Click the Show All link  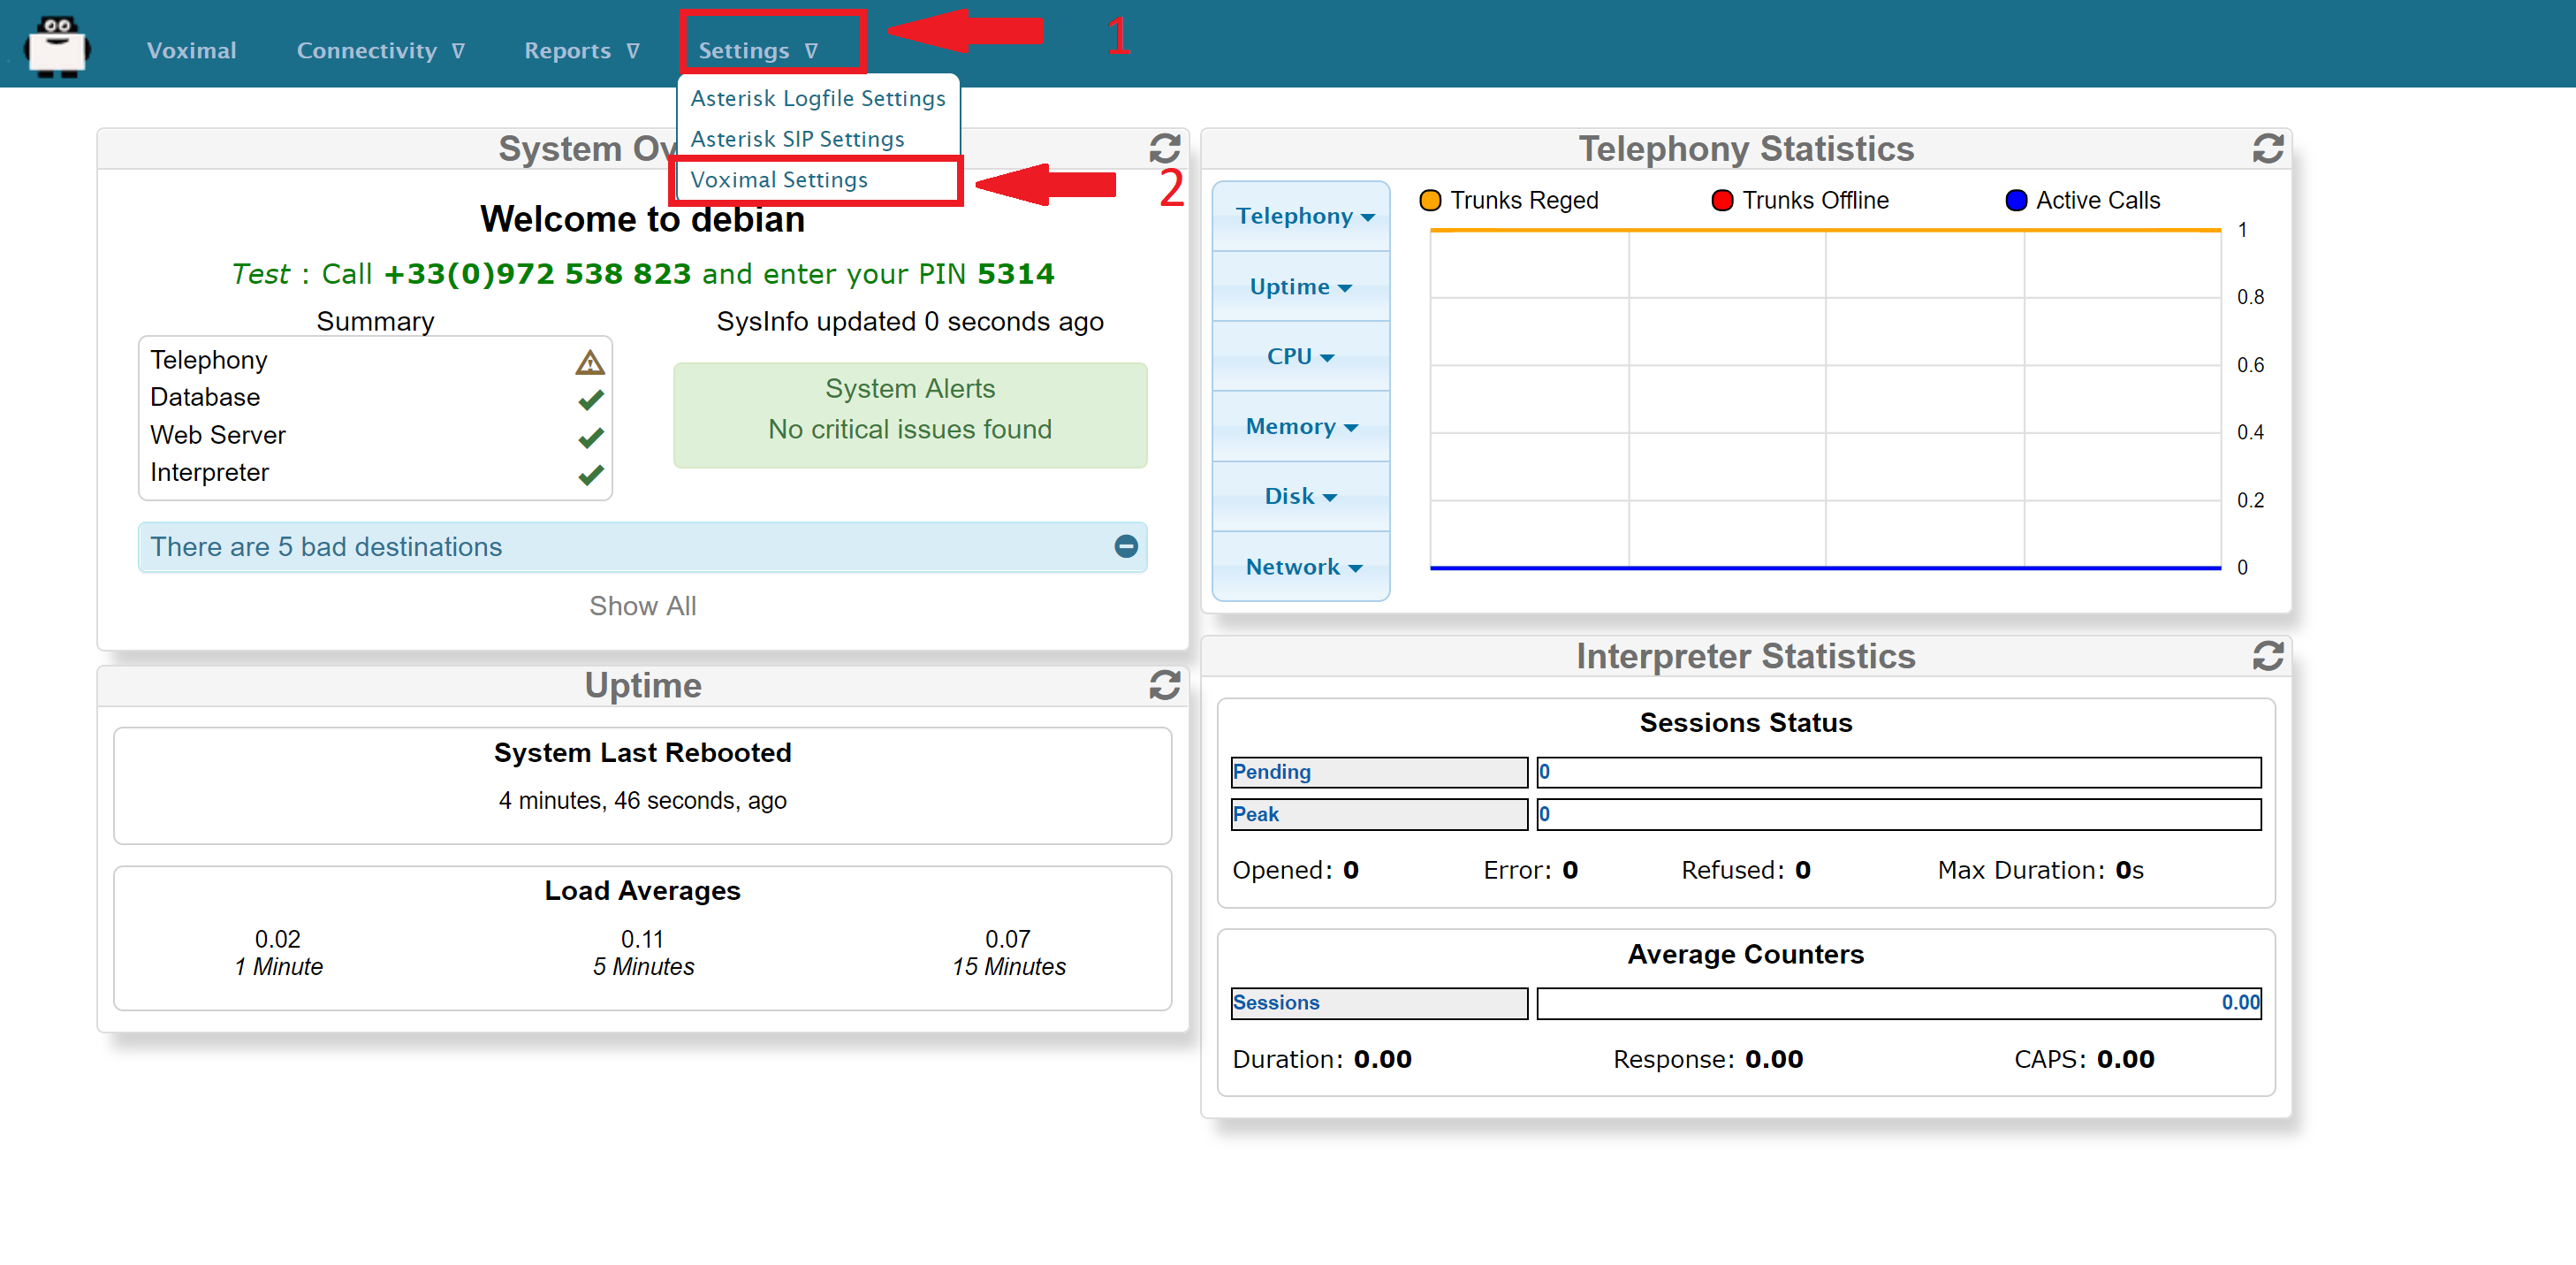[x=642, y=606]
